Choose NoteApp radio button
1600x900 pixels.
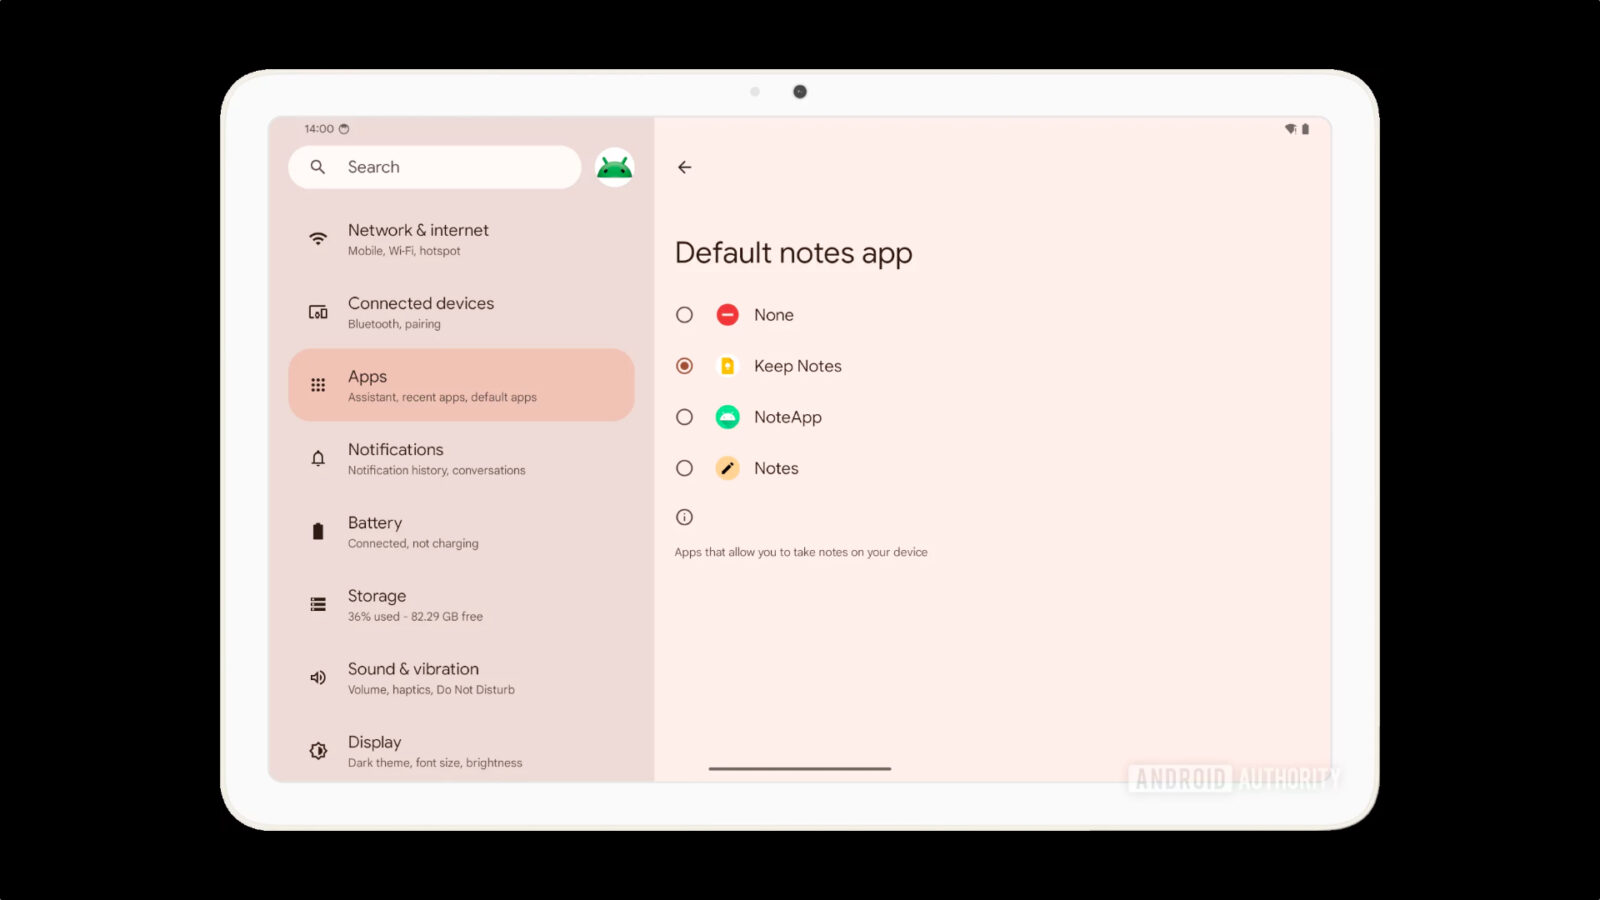pos(684,416)
